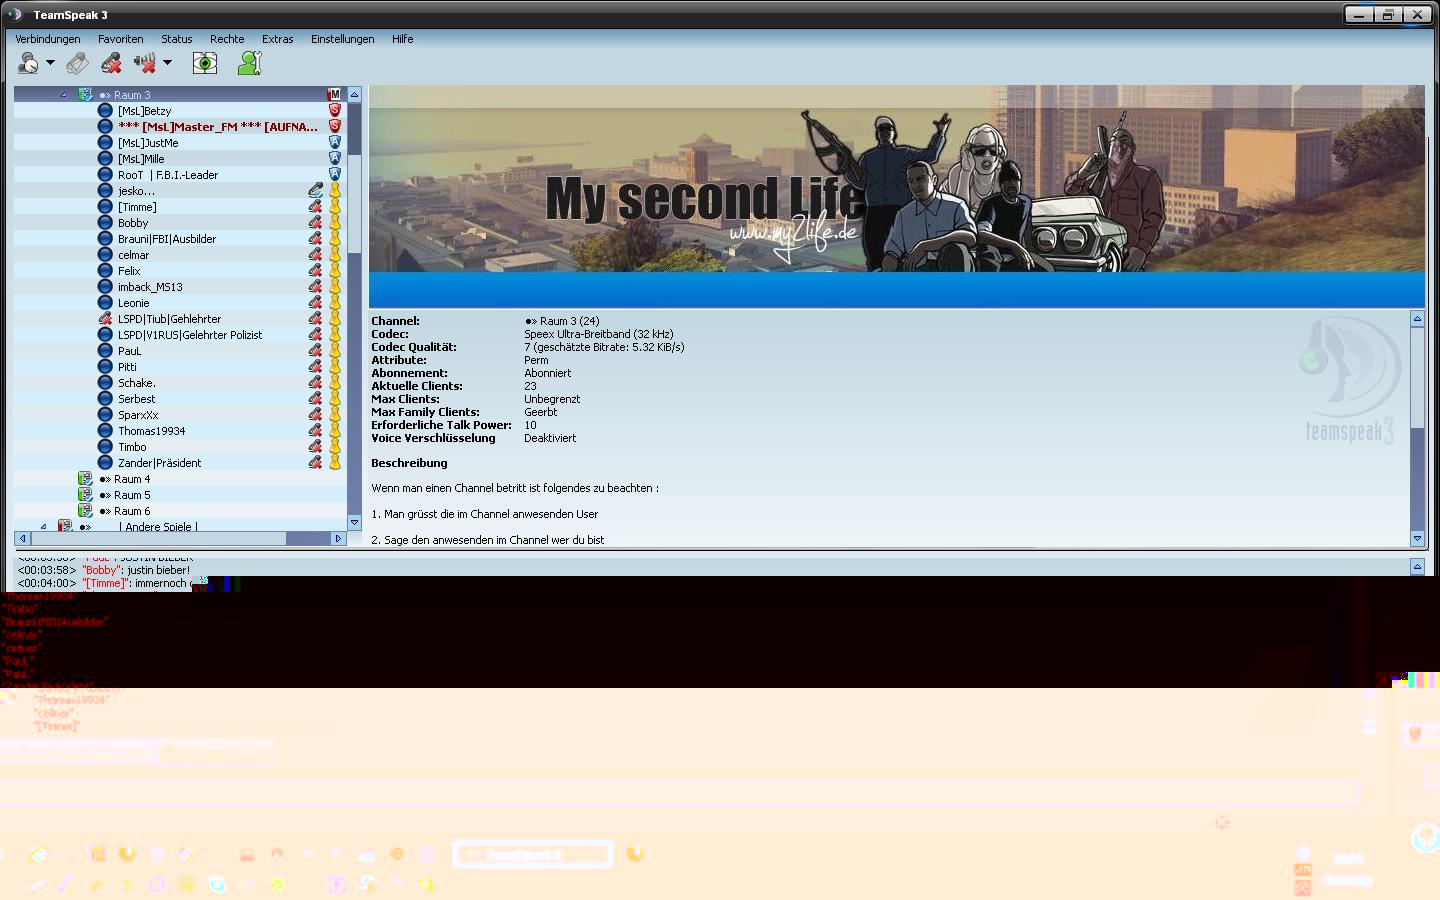Viewport: 1440px width, 900px height.
Task: Toggle subscribe to all channels eye icon
Action: (x=205, y=64)
